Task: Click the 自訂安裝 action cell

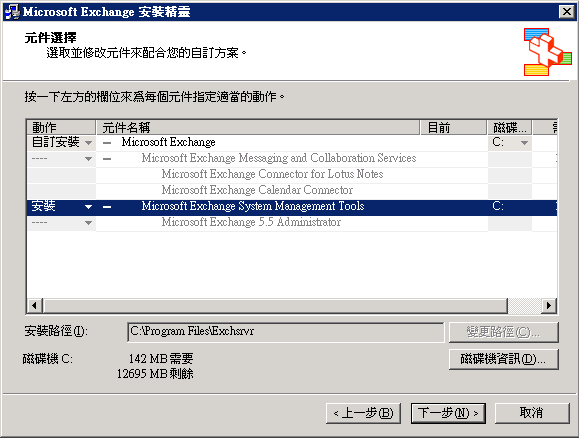Action: tap(61, 142)
